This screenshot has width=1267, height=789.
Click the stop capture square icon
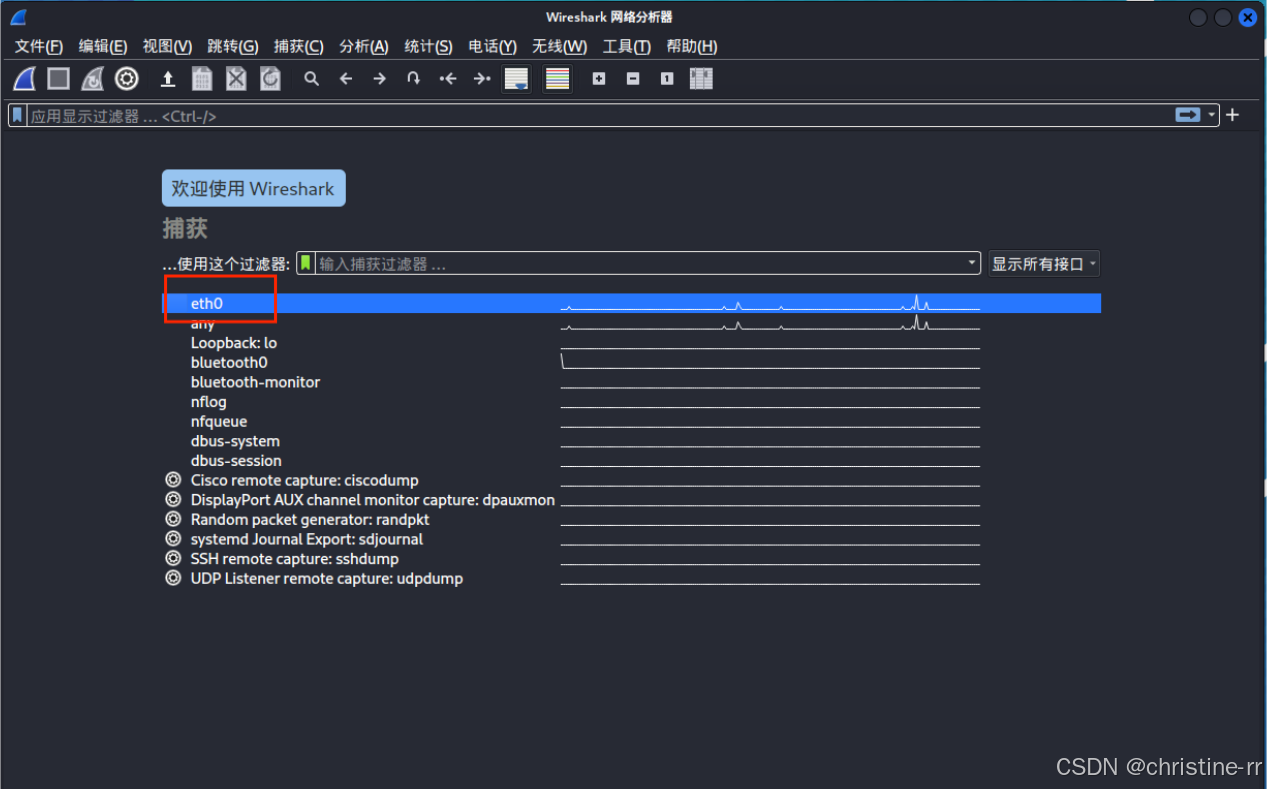[x=59, y=79]
